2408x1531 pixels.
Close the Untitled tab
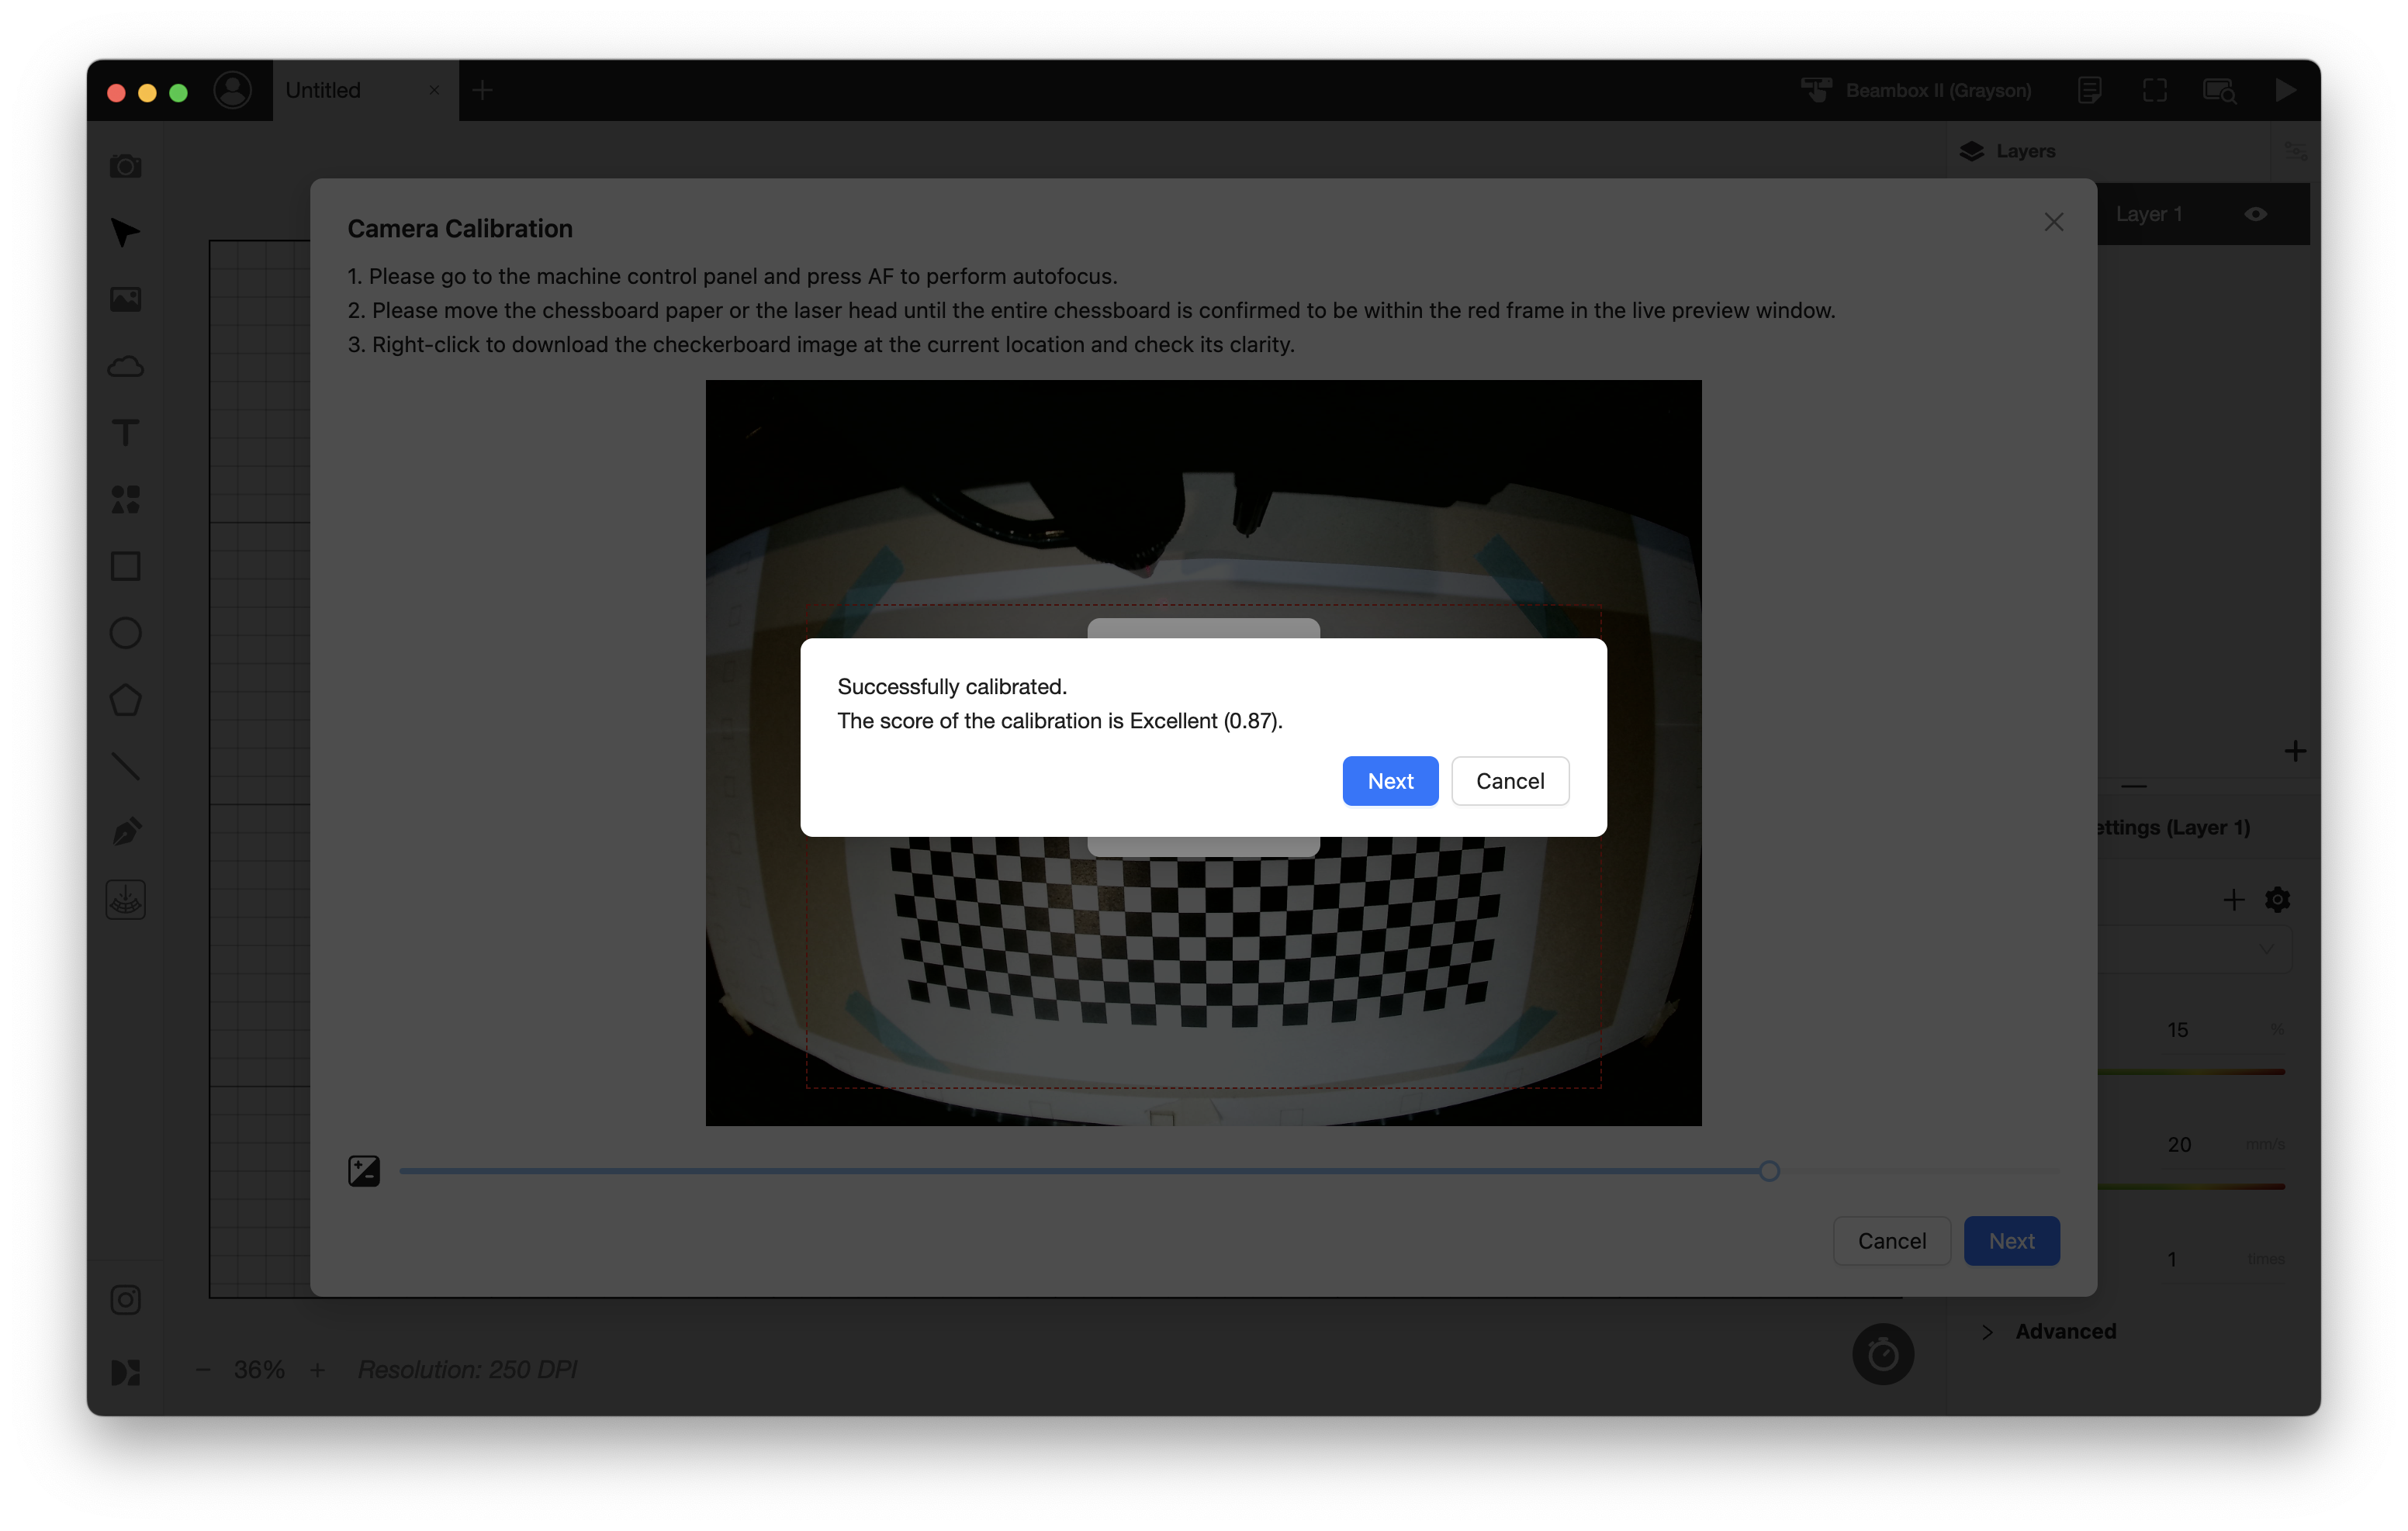434,90
